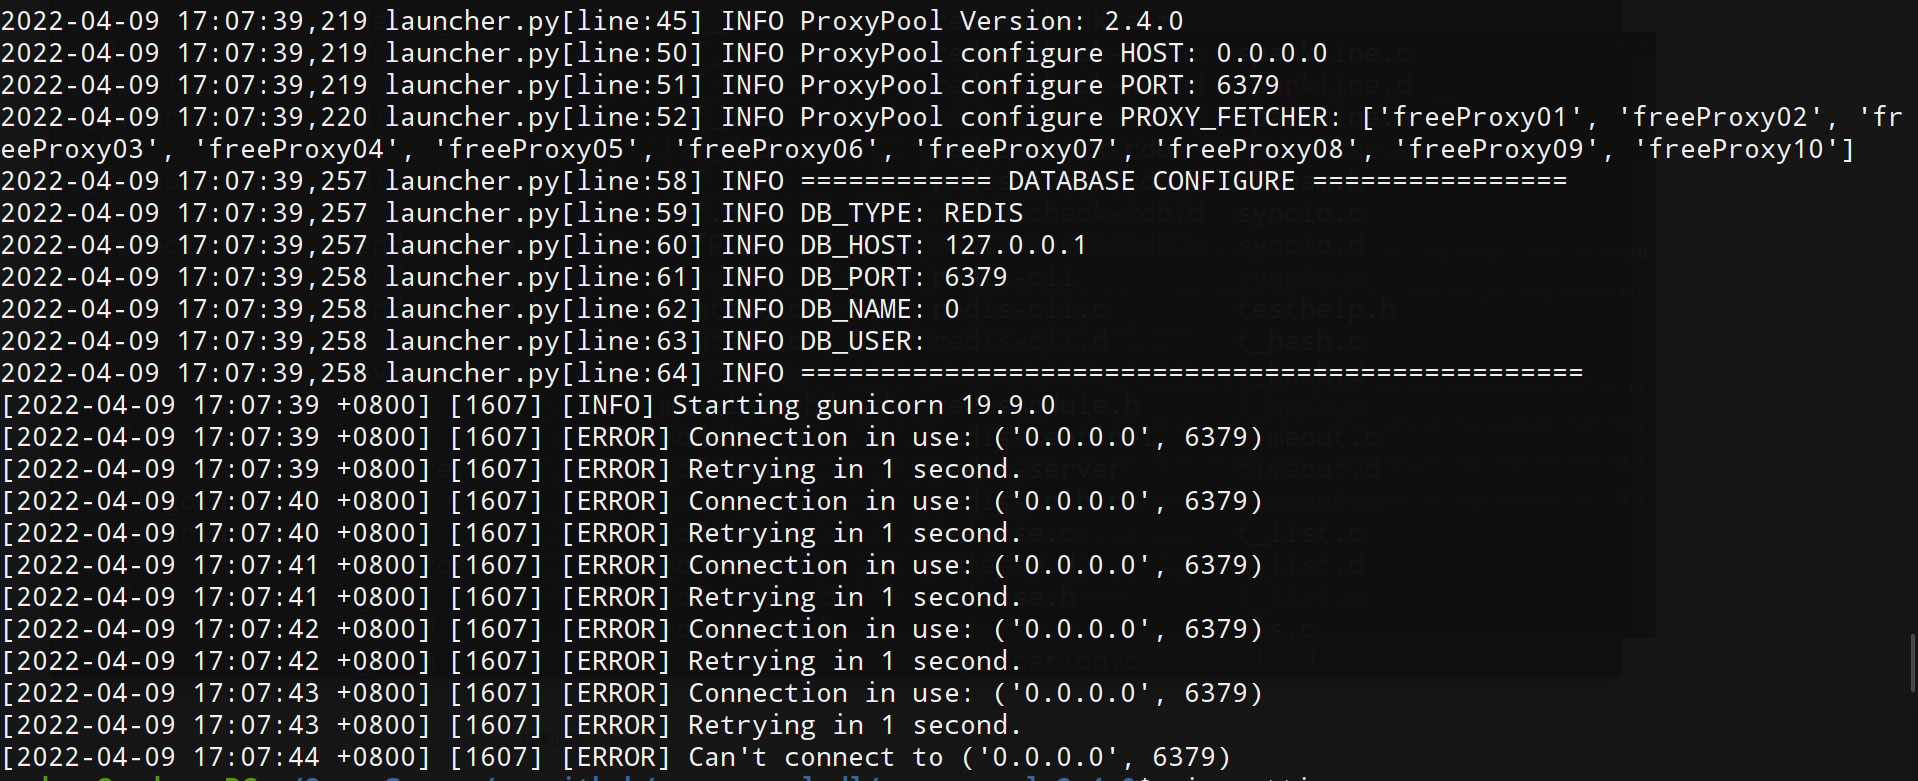The height and width of the screenshot is (781, 1918).
Task: Select the DB_NAME: 0 line
Action: [x=480, y=309]
